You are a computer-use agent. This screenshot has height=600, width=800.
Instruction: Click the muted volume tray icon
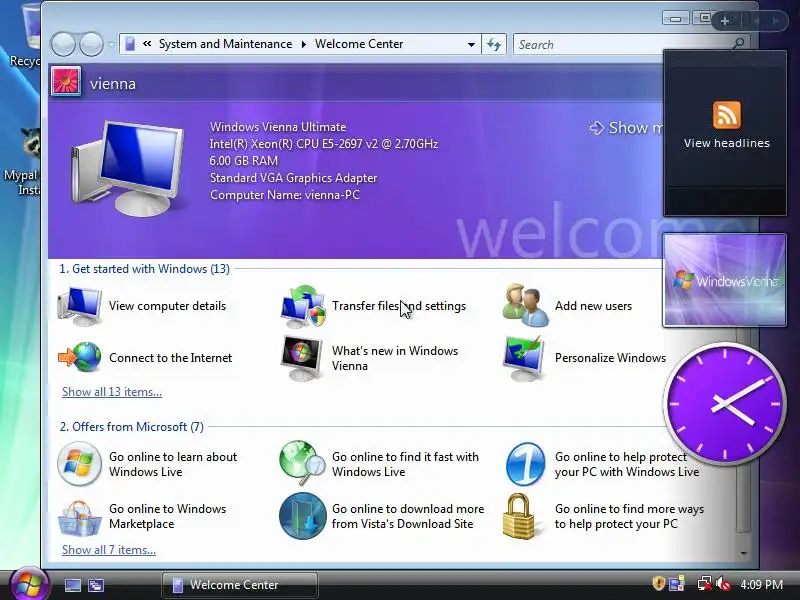(x=723, y=584)
